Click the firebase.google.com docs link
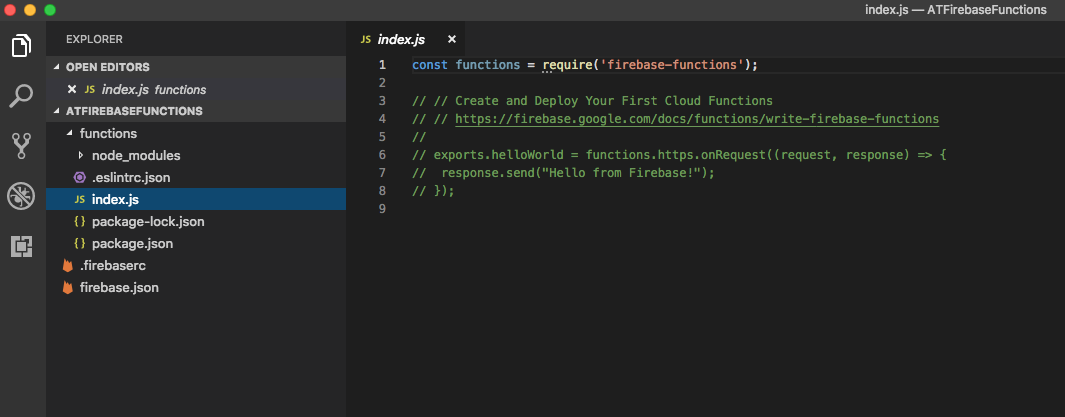The height and width of the screenshot is (417, 1065). click(696, 118)
